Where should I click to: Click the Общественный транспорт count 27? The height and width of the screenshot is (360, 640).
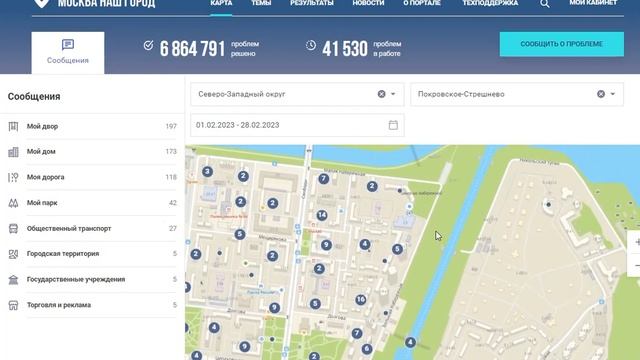click(x=173, y=229)
